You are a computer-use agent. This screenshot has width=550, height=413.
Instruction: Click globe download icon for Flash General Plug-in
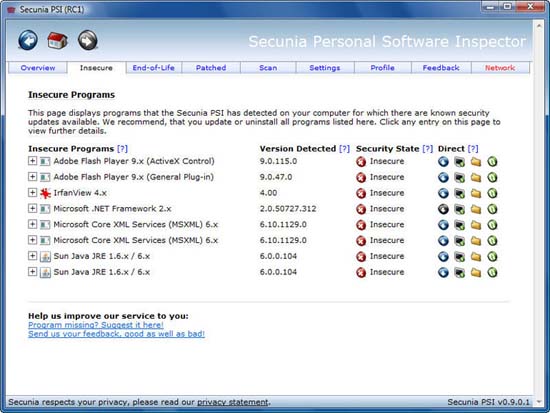pyautogui.click(x=443, y=177)
